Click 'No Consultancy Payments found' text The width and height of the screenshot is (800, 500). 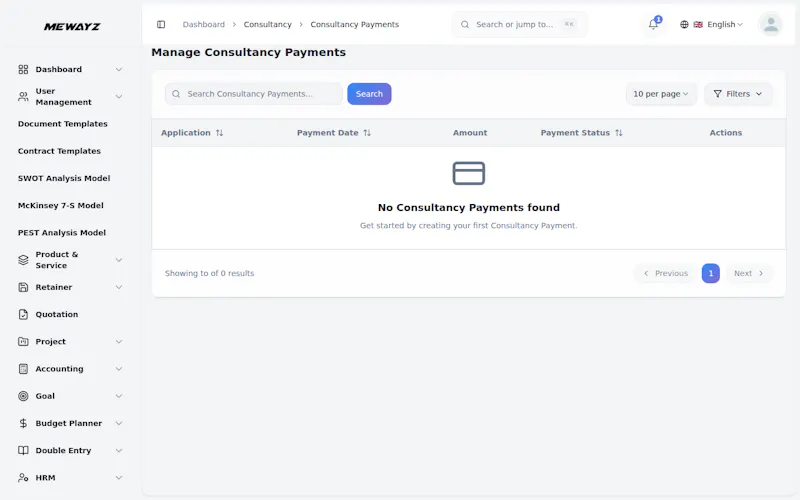(x=468, y=208)
